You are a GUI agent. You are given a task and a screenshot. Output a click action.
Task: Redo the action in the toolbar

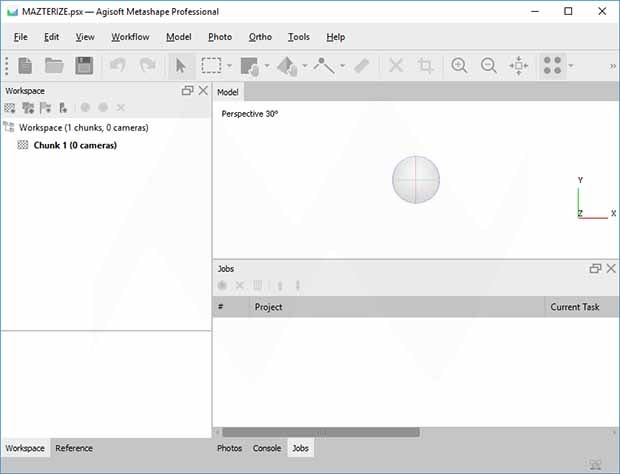pyautogui.click(x=147, y=66)
